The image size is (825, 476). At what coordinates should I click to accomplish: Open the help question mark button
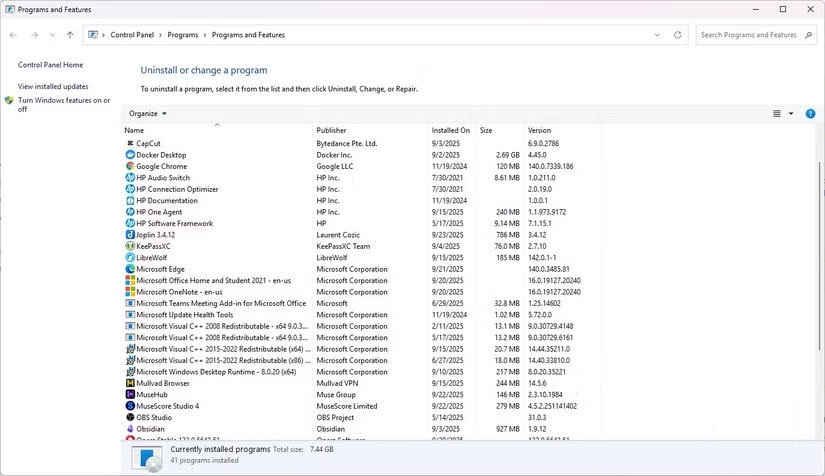tap(810, 114)
